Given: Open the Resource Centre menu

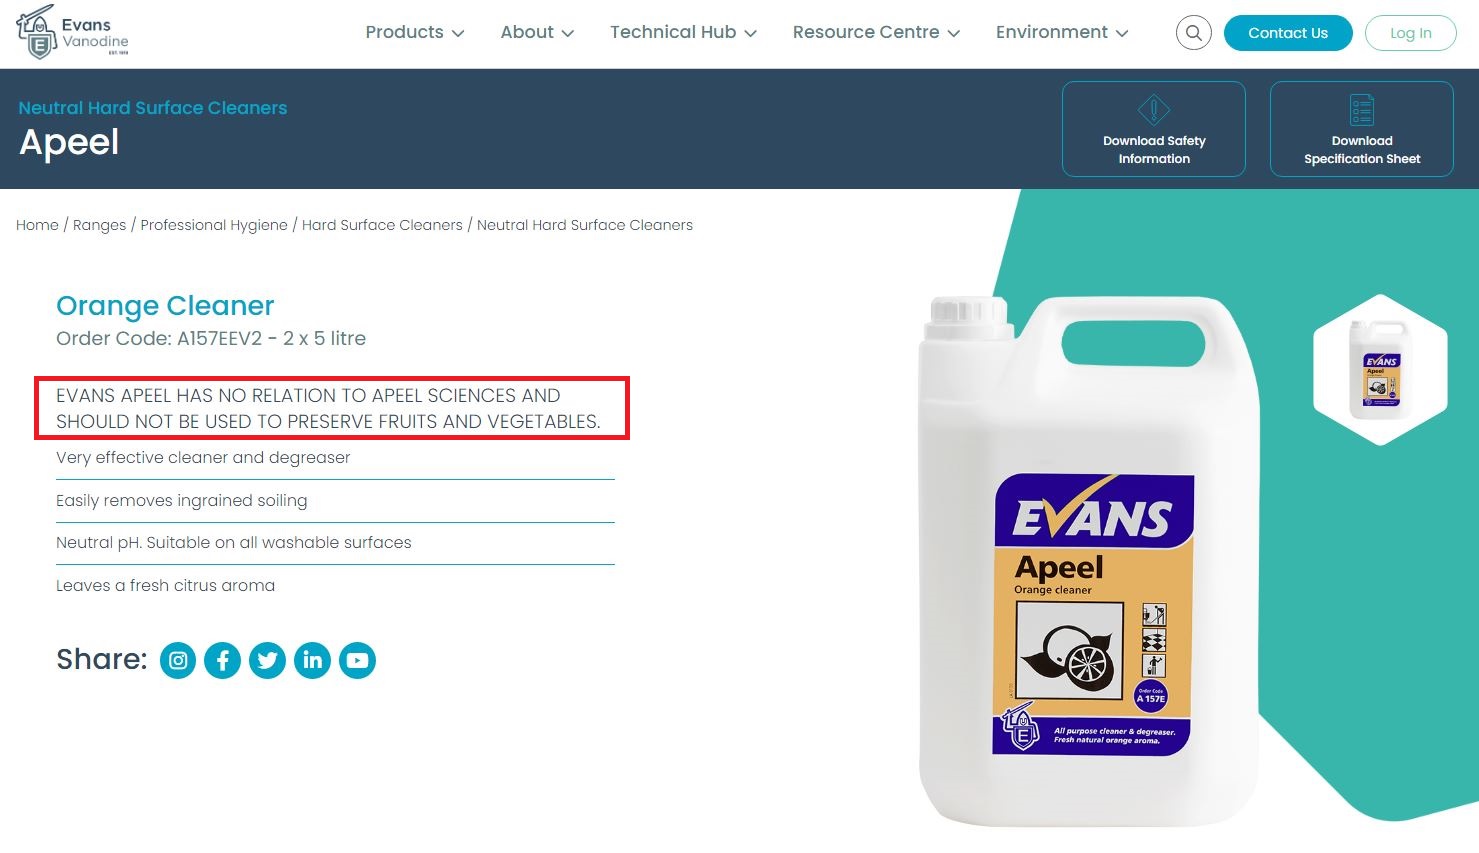Looking at the screenshot, I should 876,32.
